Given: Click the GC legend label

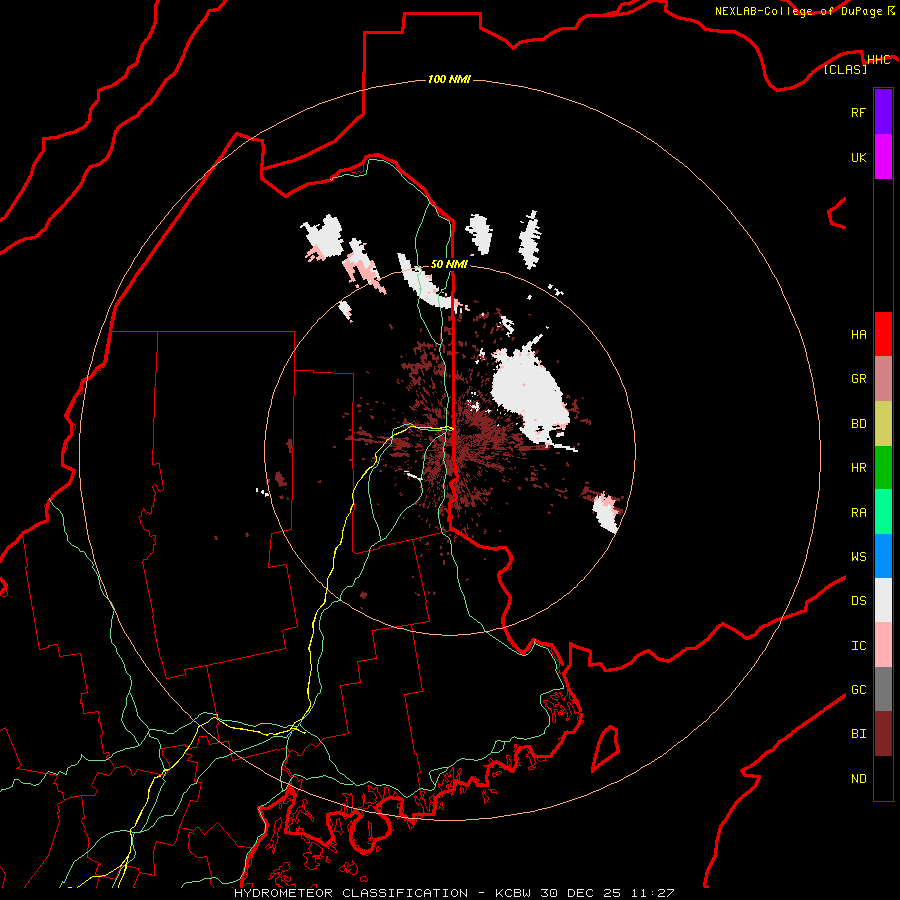Looking at the screenshot, I should click(858, 690).
